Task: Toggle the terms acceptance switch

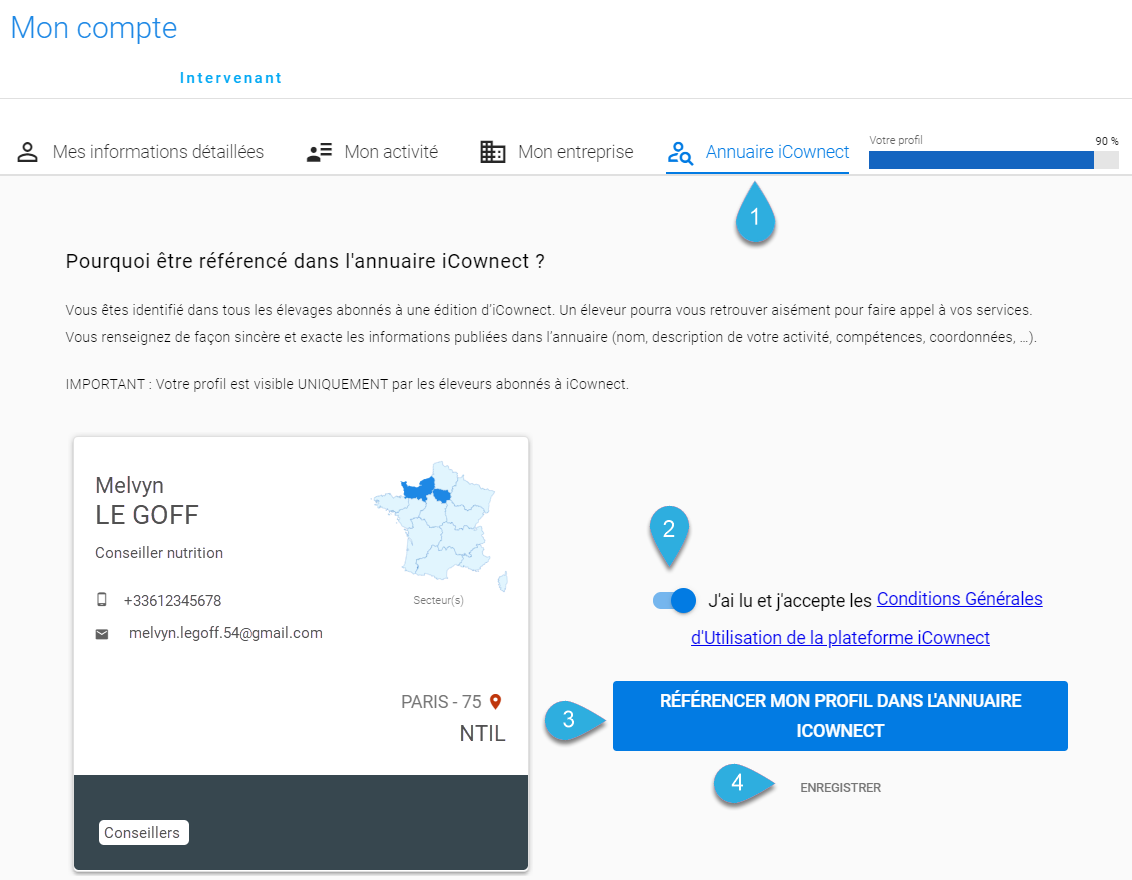Action: [x=674, y=600]
